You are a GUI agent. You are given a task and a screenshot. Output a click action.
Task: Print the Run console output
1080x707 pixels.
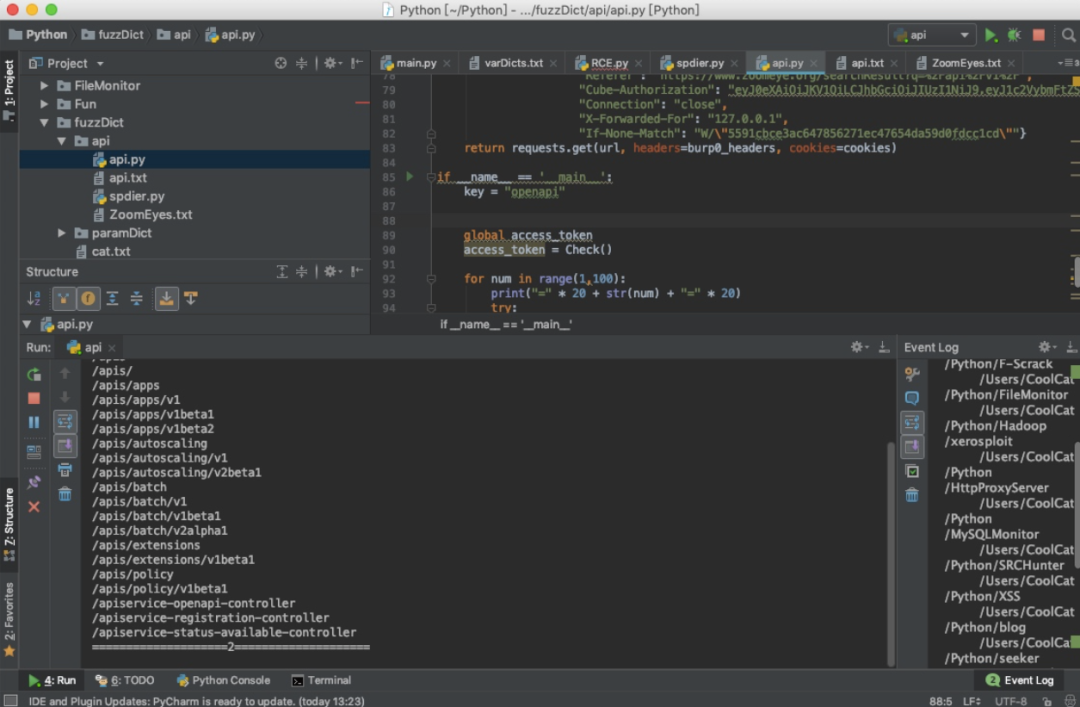tap(65, 470)
